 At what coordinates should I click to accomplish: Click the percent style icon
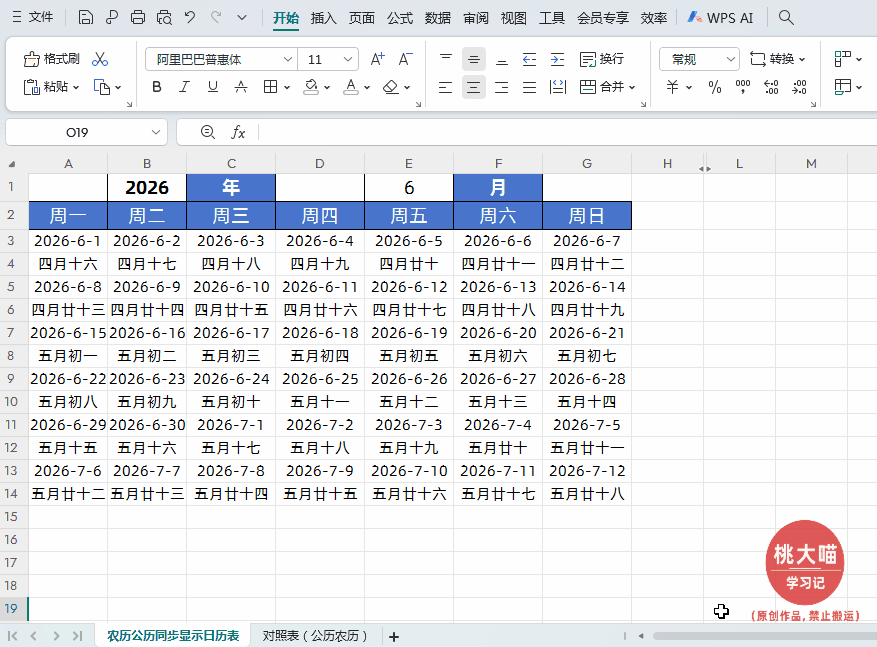(x=713, y=87)
